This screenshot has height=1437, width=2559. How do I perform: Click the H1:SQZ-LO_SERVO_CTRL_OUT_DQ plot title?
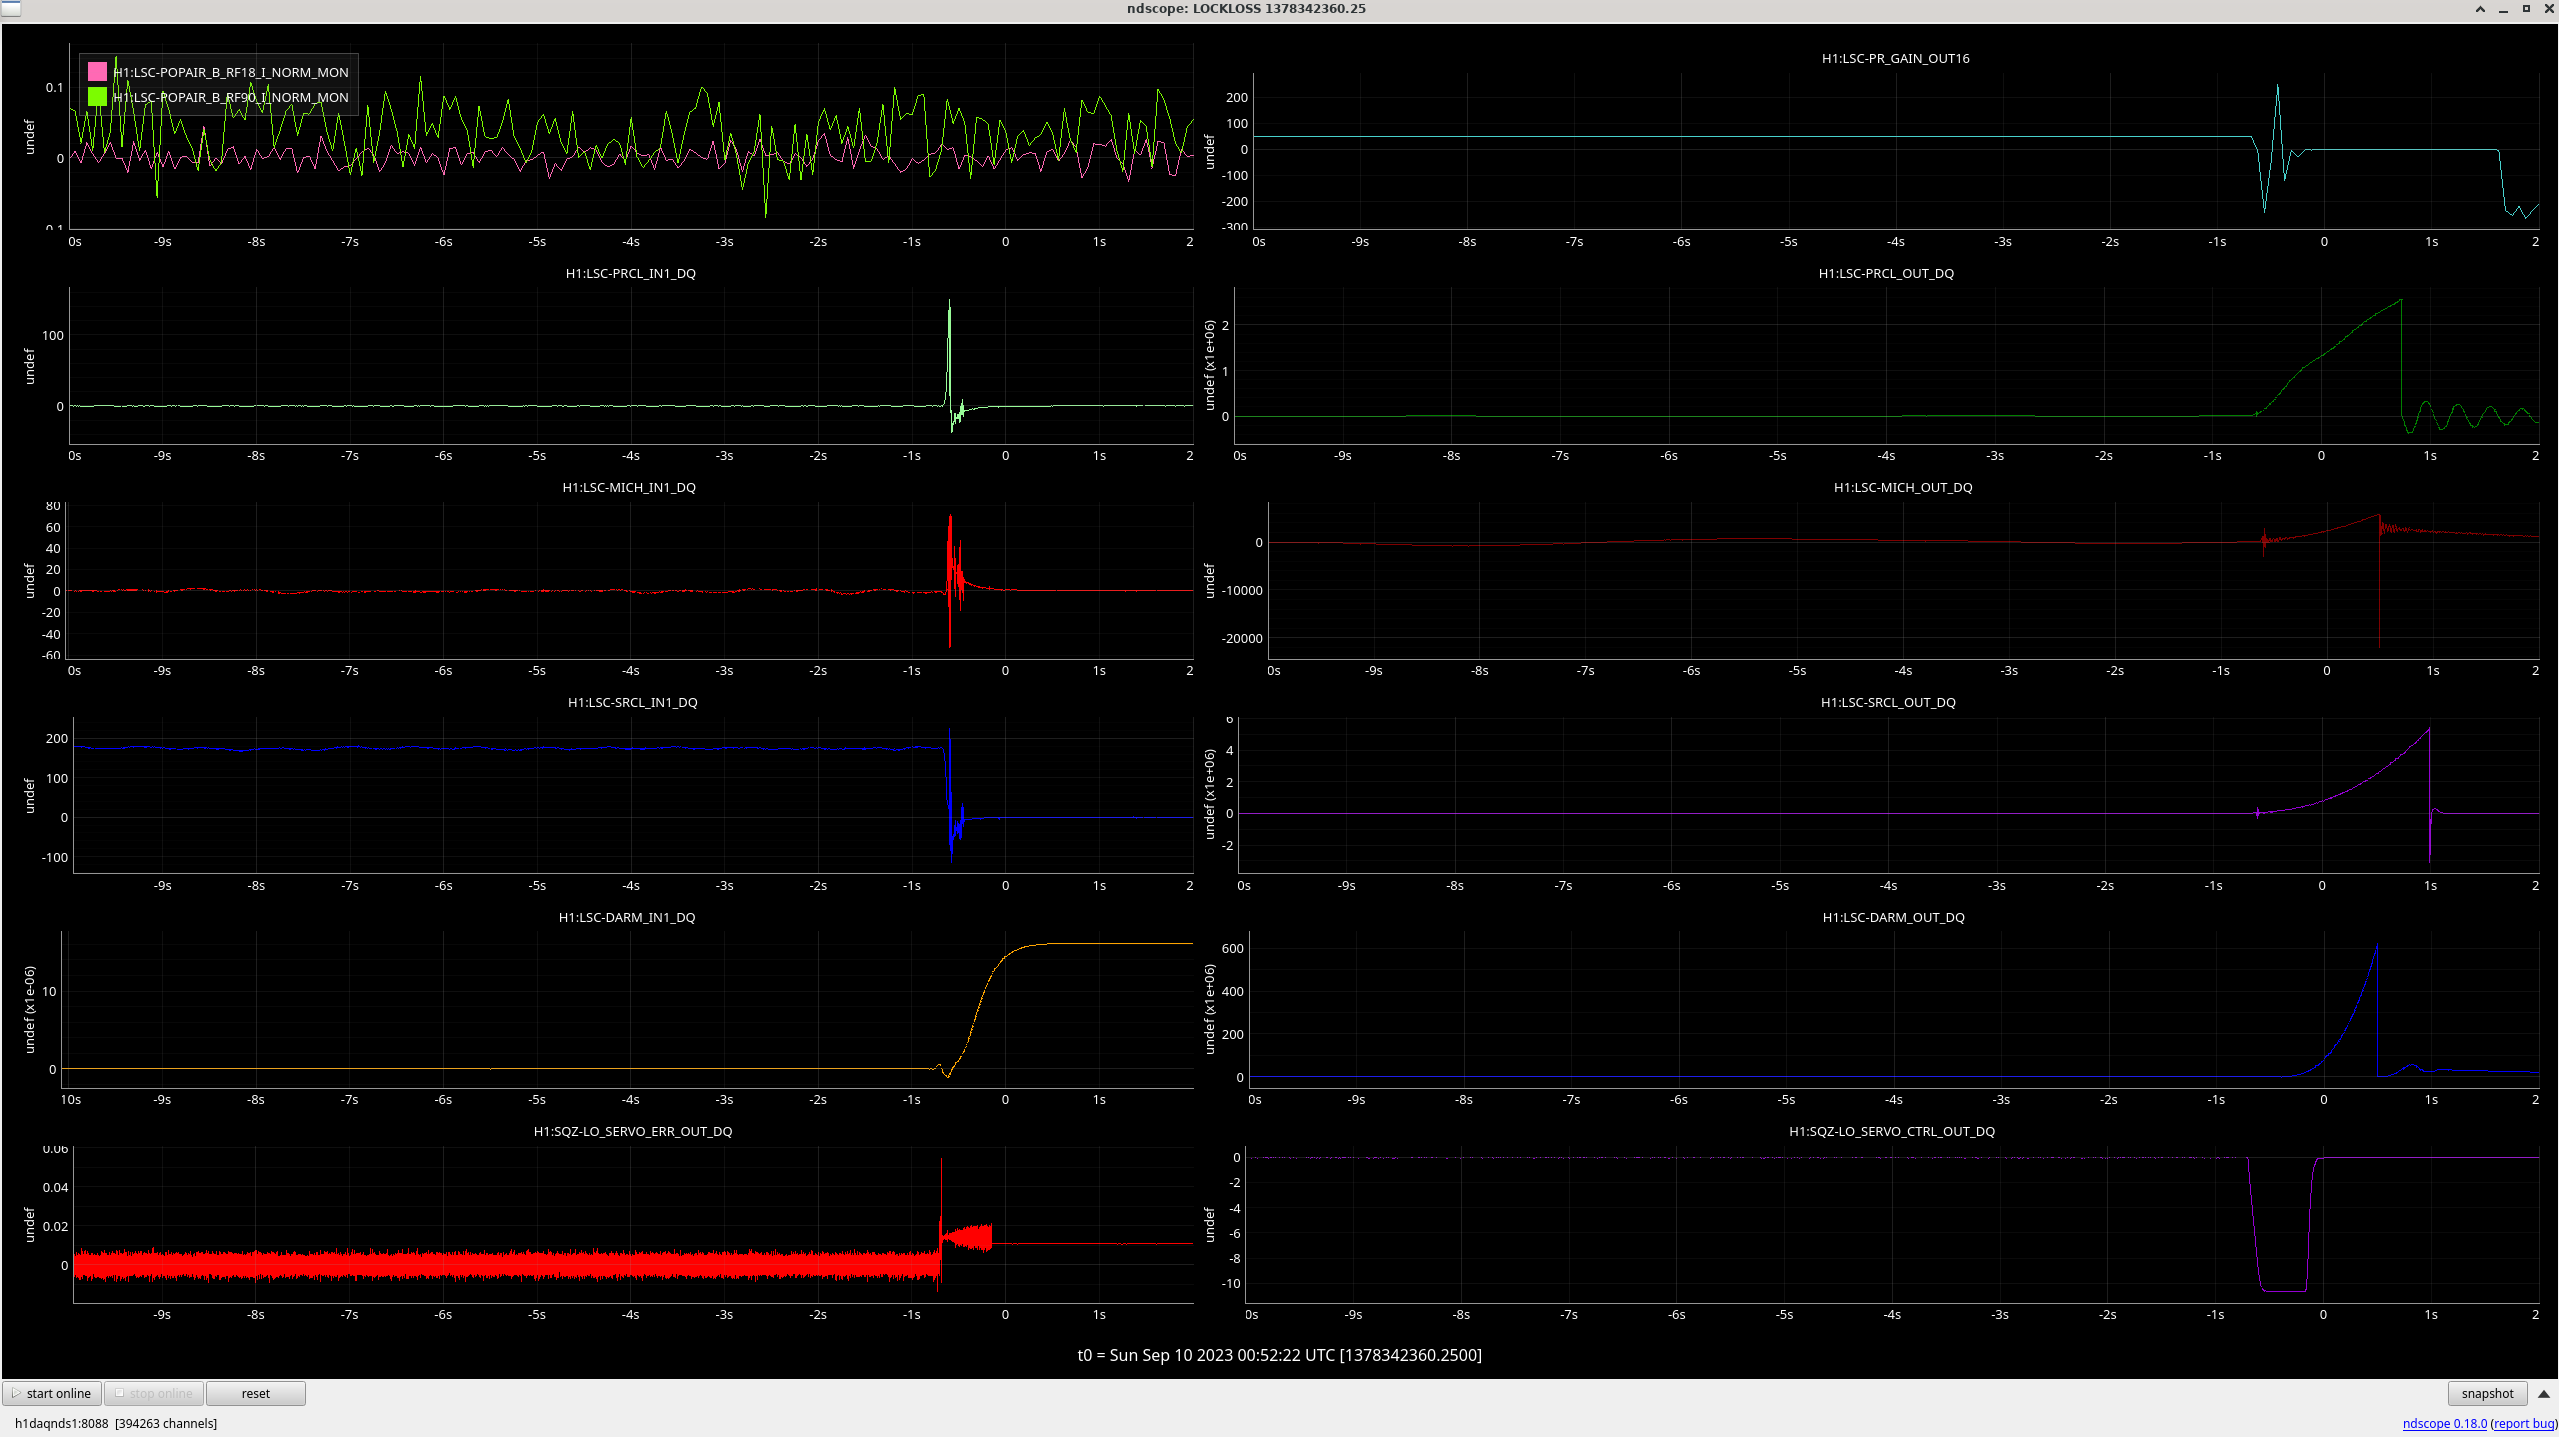point(1891,1131)
